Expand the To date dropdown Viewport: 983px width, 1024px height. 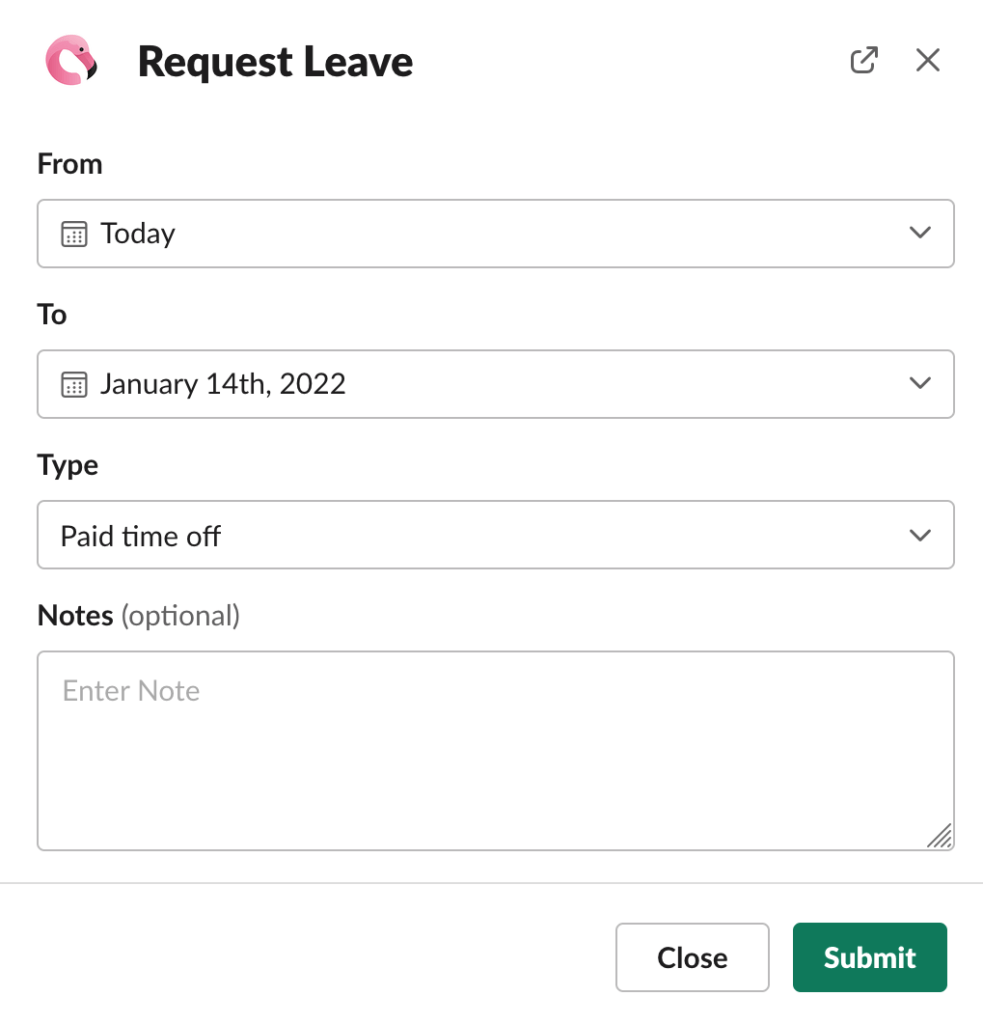tap(919, 384)
